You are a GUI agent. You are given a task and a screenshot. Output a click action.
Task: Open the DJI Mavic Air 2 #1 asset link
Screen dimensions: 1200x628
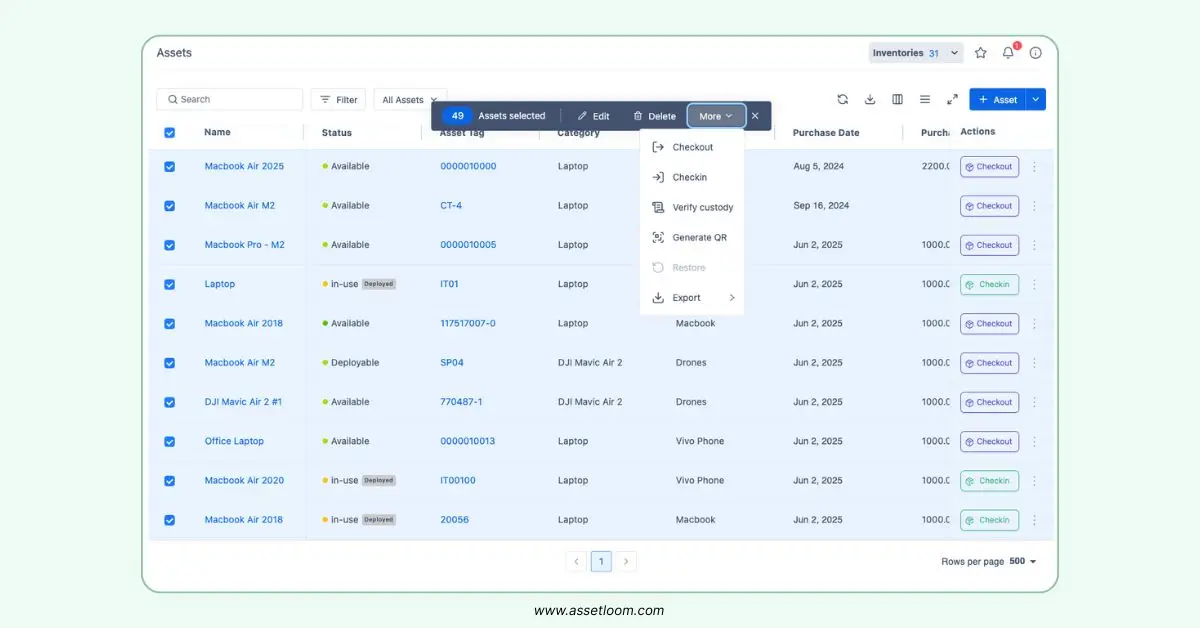point(243,402)
